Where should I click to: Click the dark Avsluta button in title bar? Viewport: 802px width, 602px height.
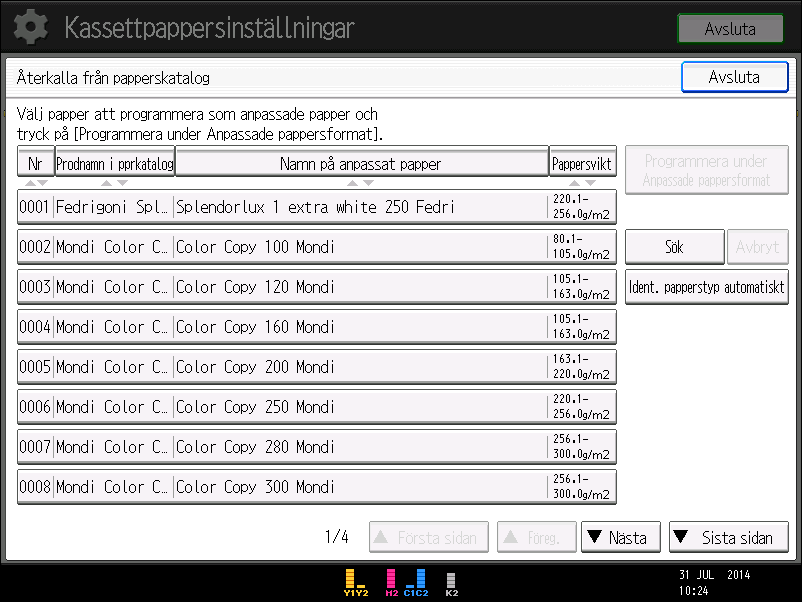[x=730, y=29]
